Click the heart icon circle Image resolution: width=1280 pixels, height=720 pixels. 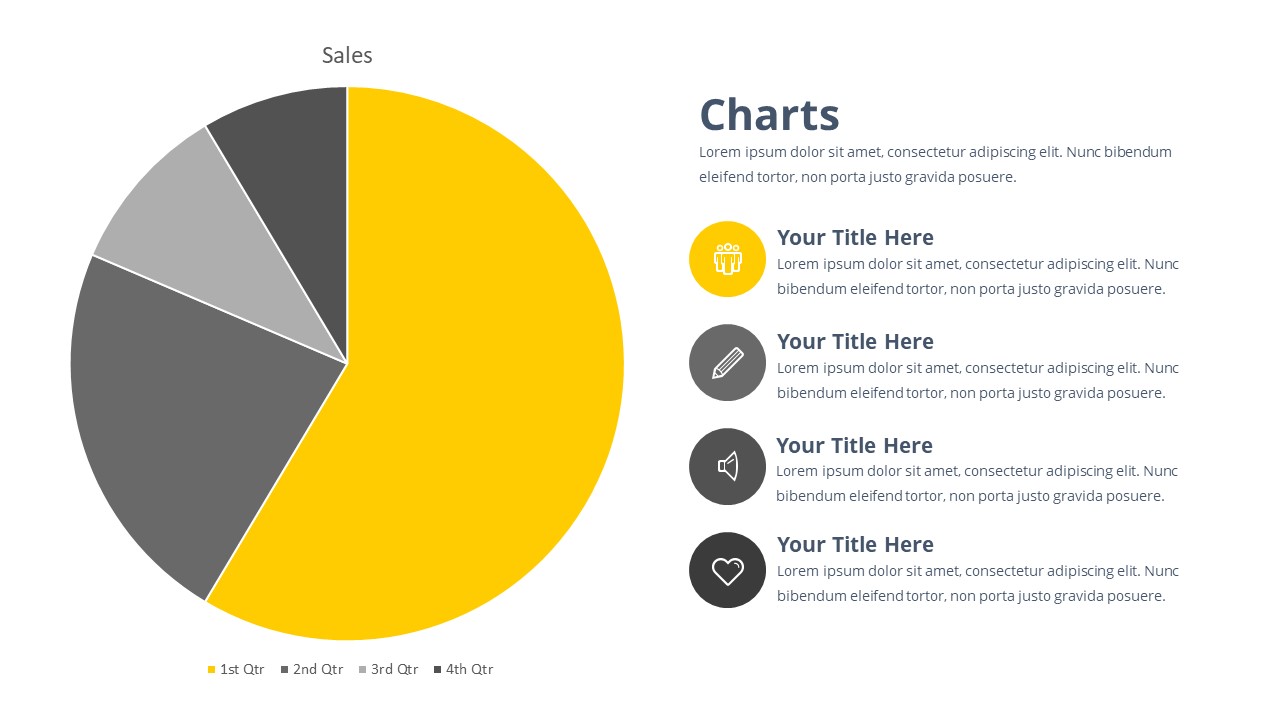click(x=727, y=570)
